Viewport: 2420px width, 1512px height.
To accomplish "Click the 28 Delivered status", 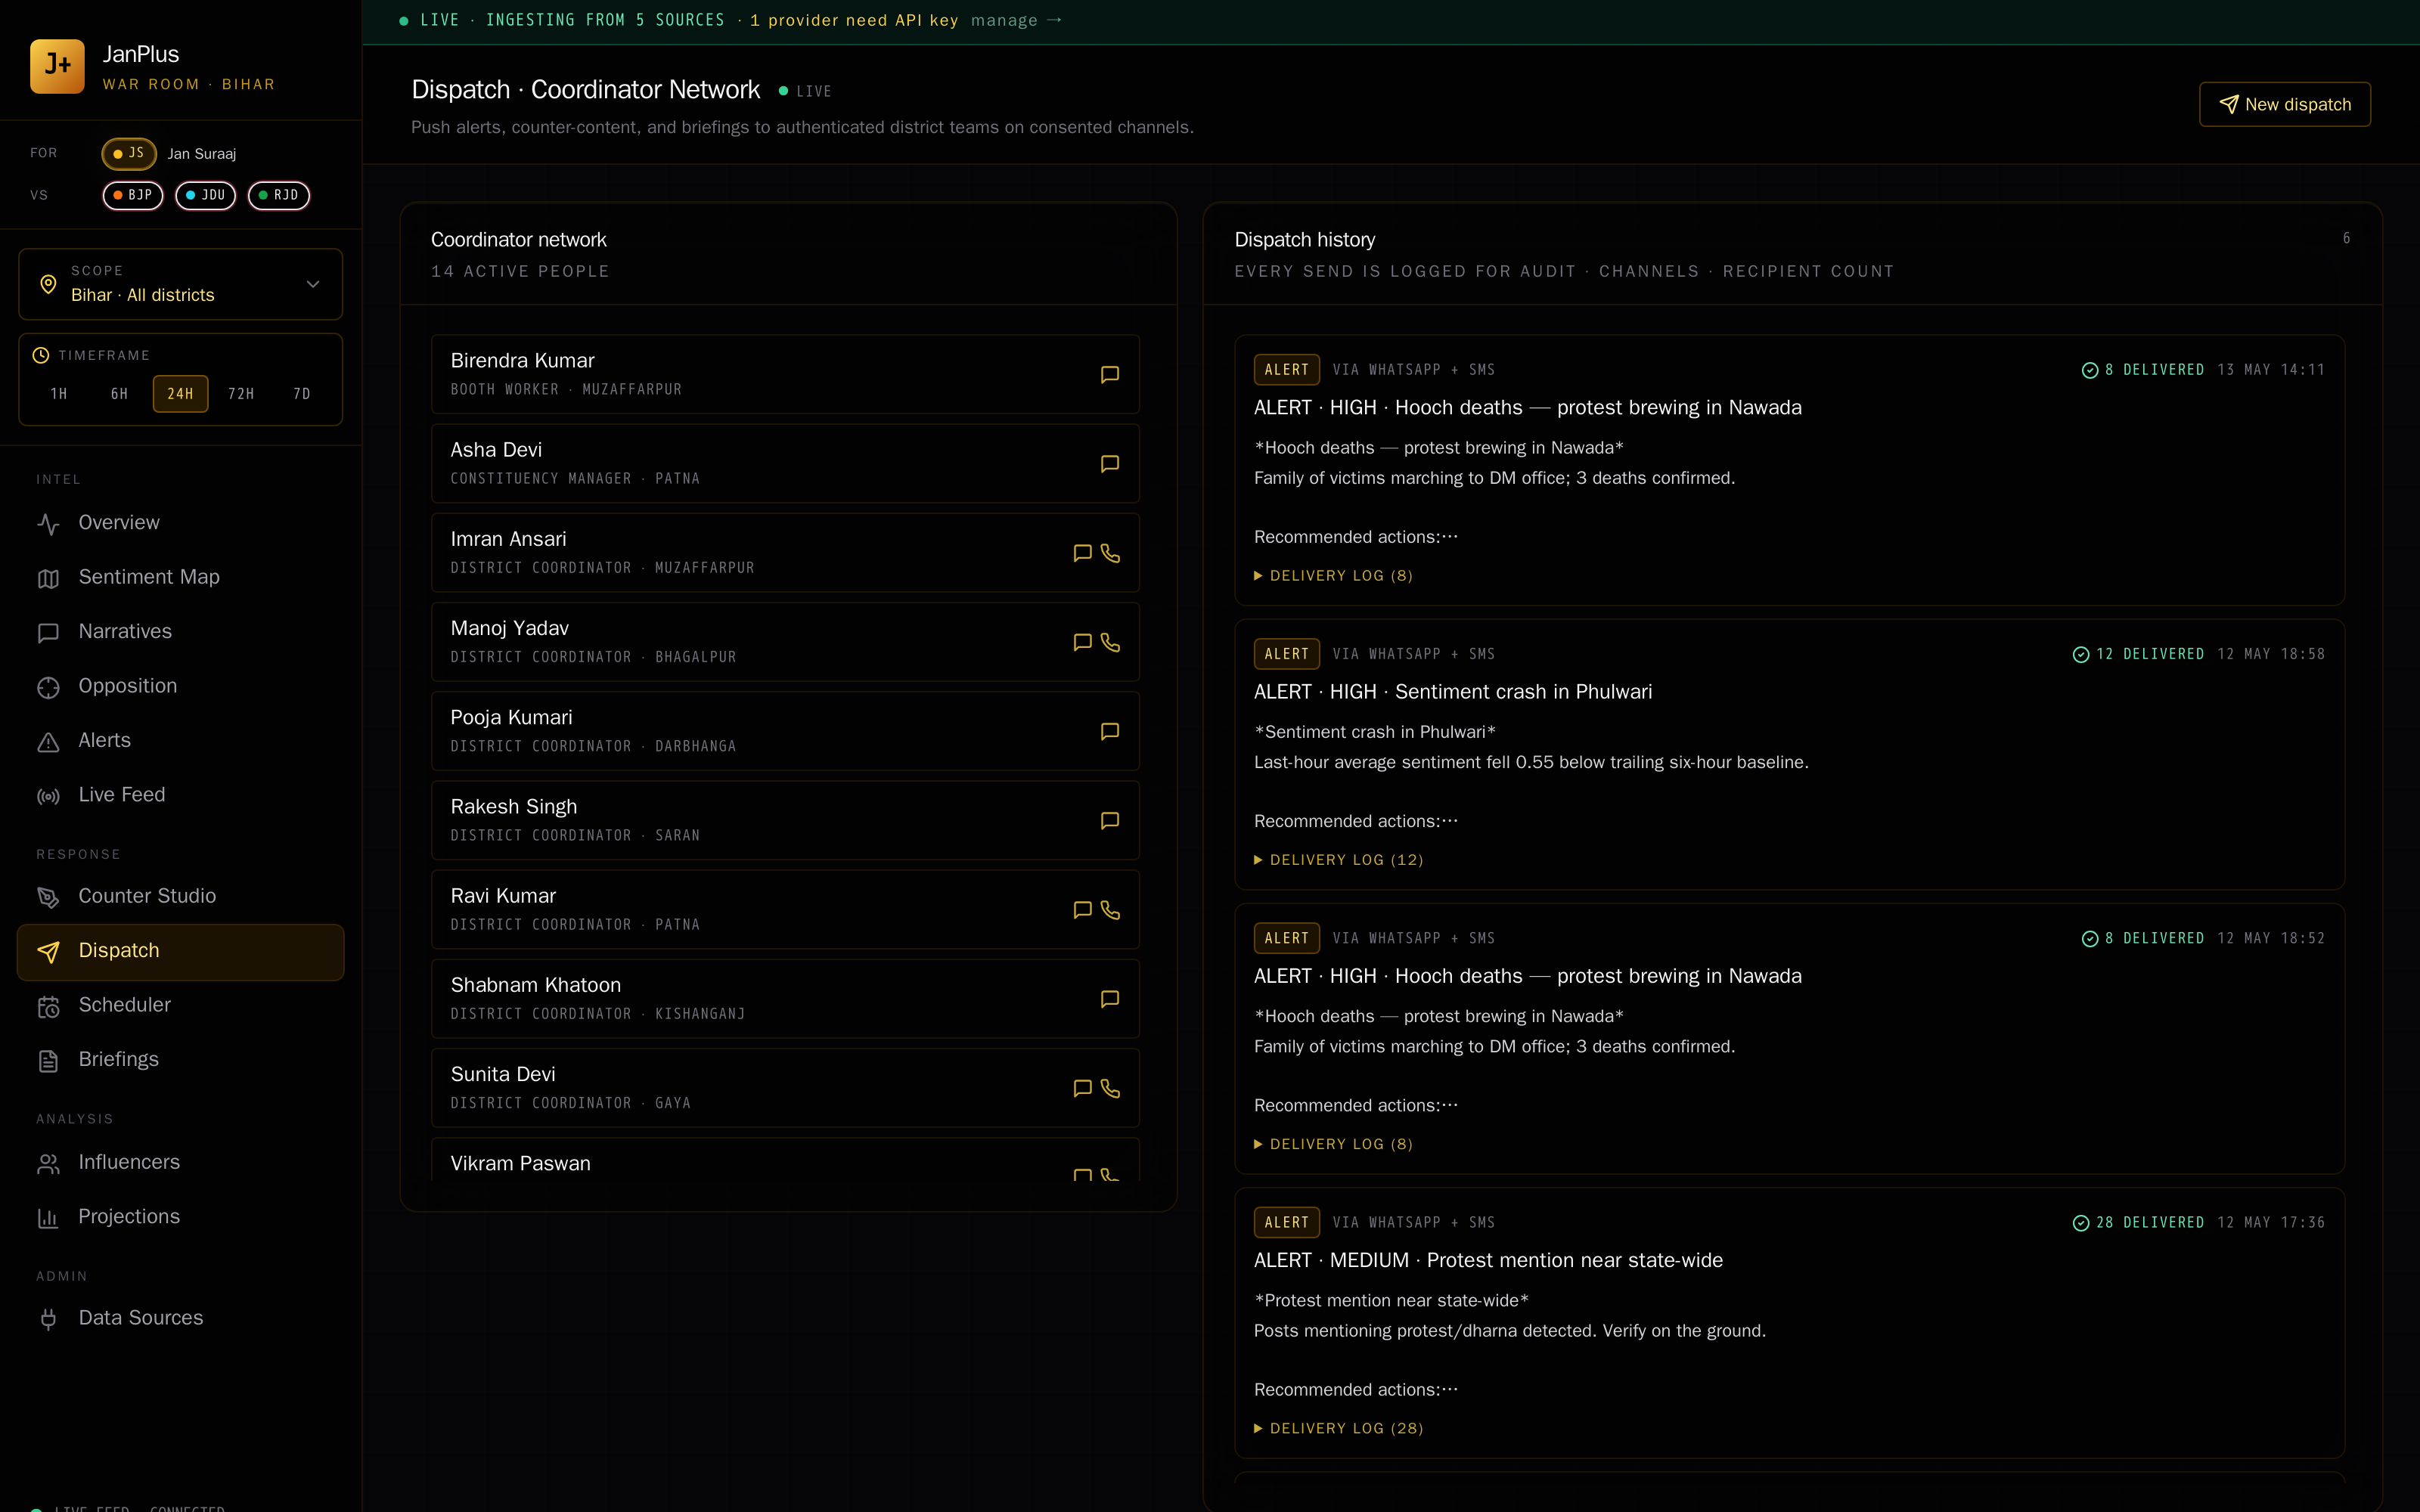I will pos(2138,1222).
